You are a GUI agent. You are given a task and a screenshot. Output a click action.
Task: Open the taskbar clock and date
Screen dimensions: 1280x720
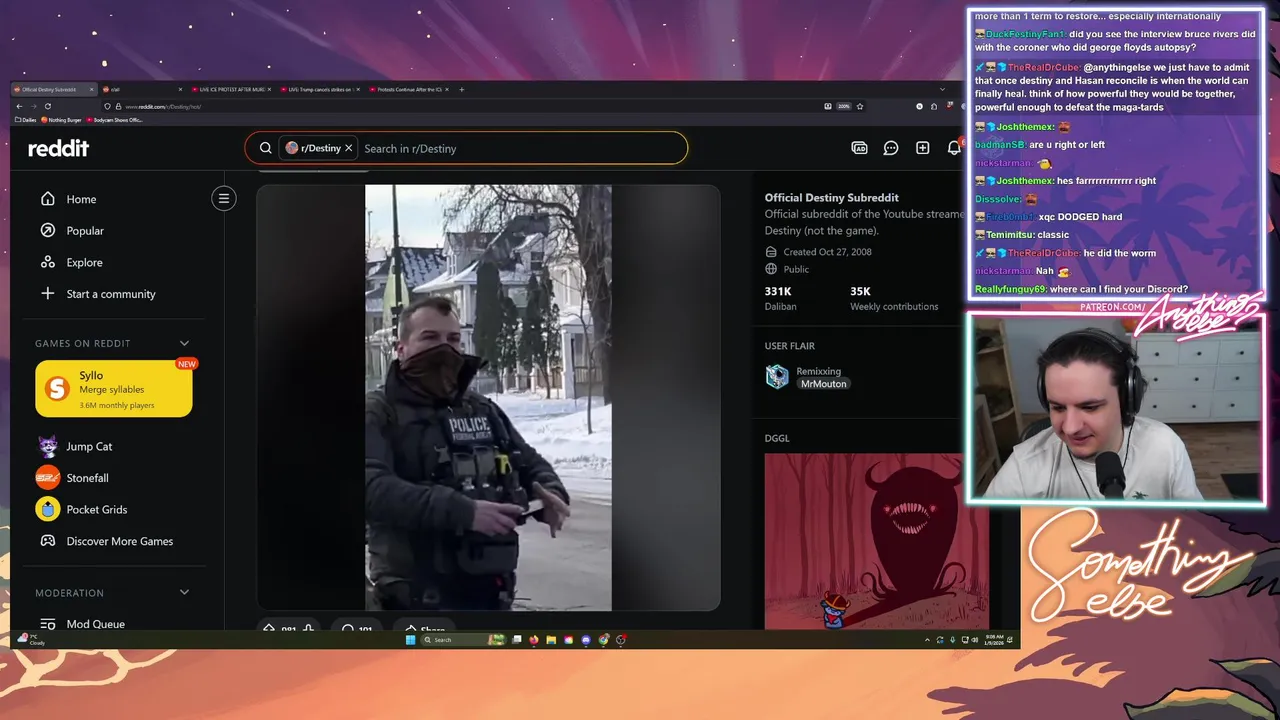pyautogui.click(x=994, y=640)
